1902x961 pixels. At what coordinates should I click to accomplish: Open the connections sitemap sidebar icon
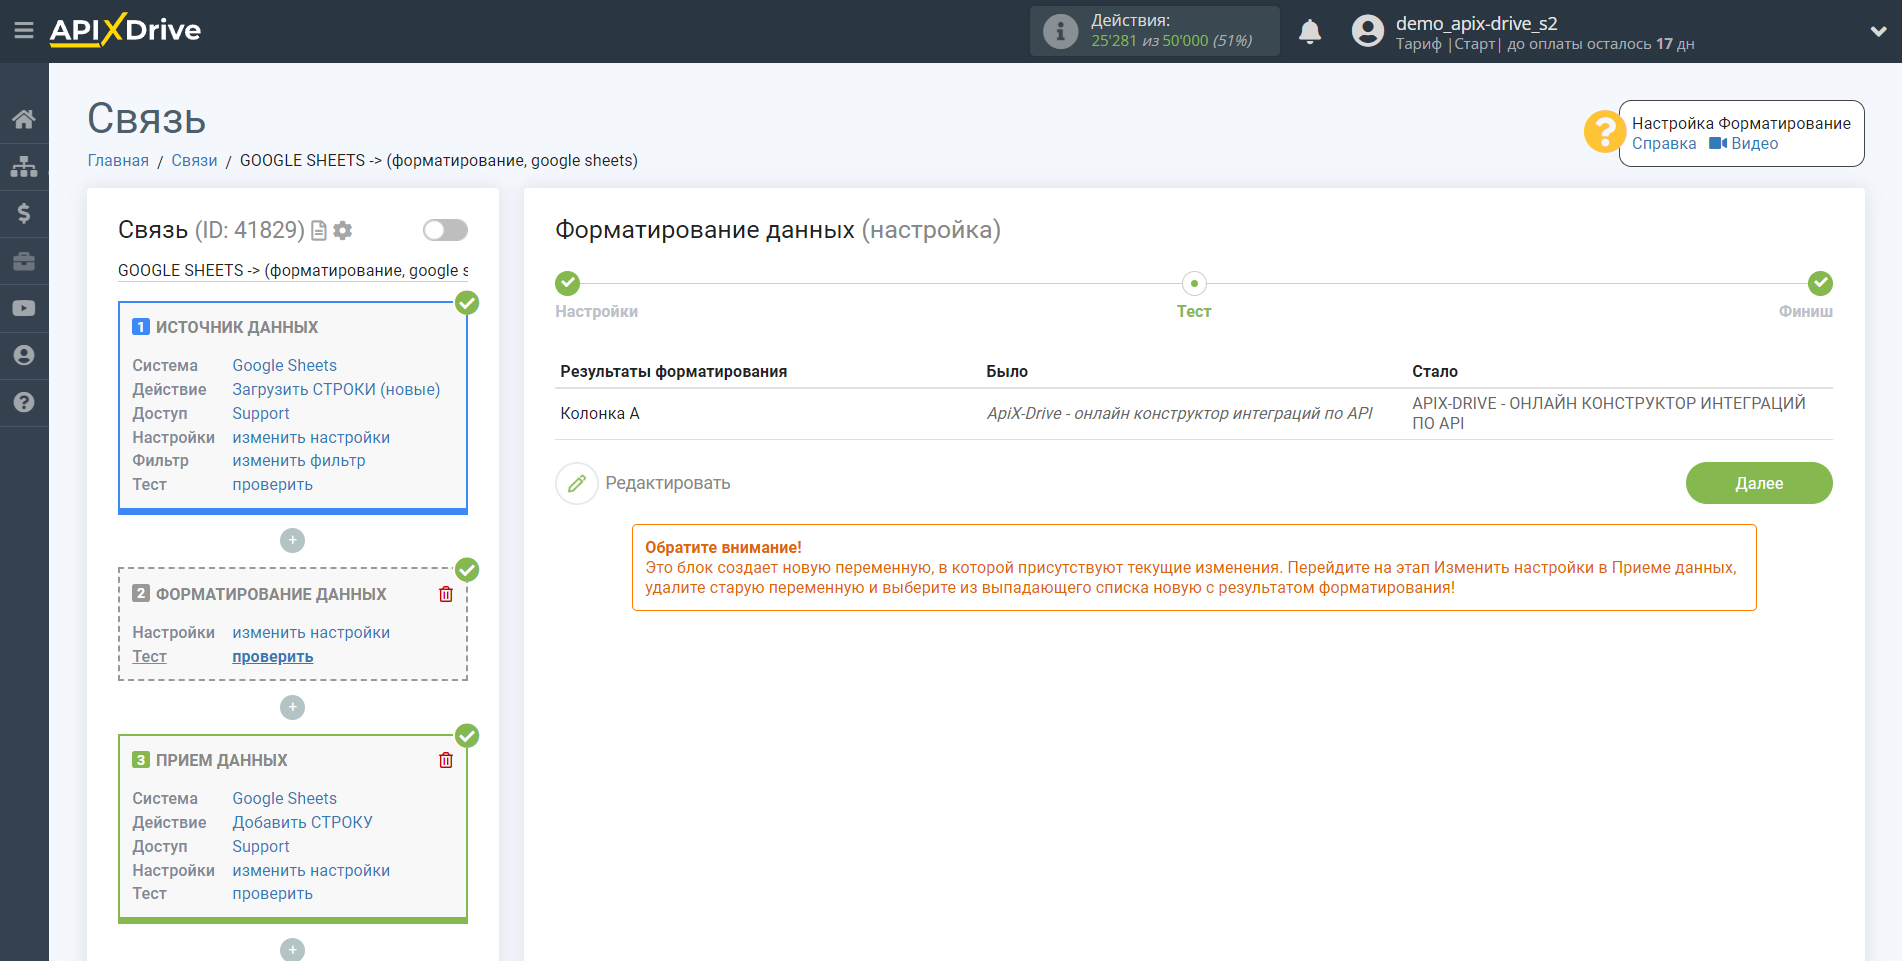point(24,166)
